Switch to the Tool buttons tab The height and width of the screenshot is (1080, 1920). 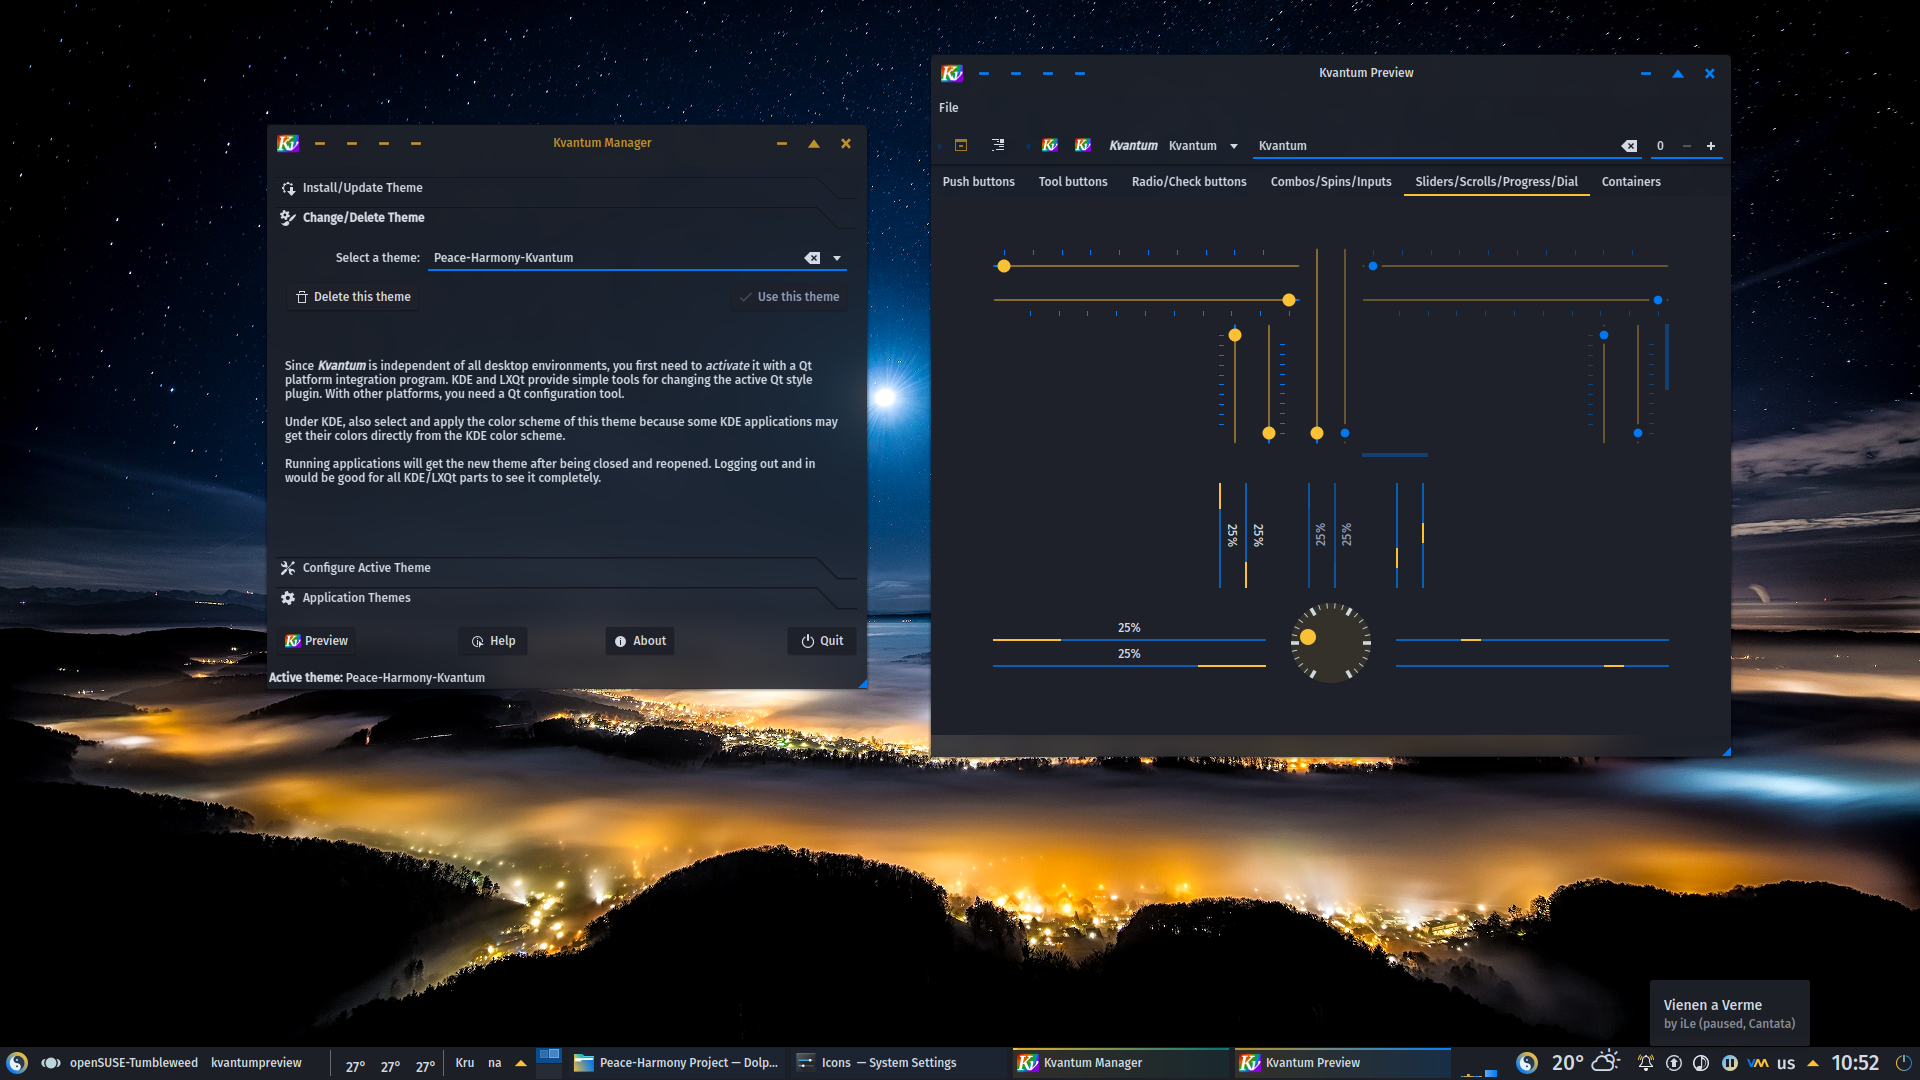pos(1073,182)
